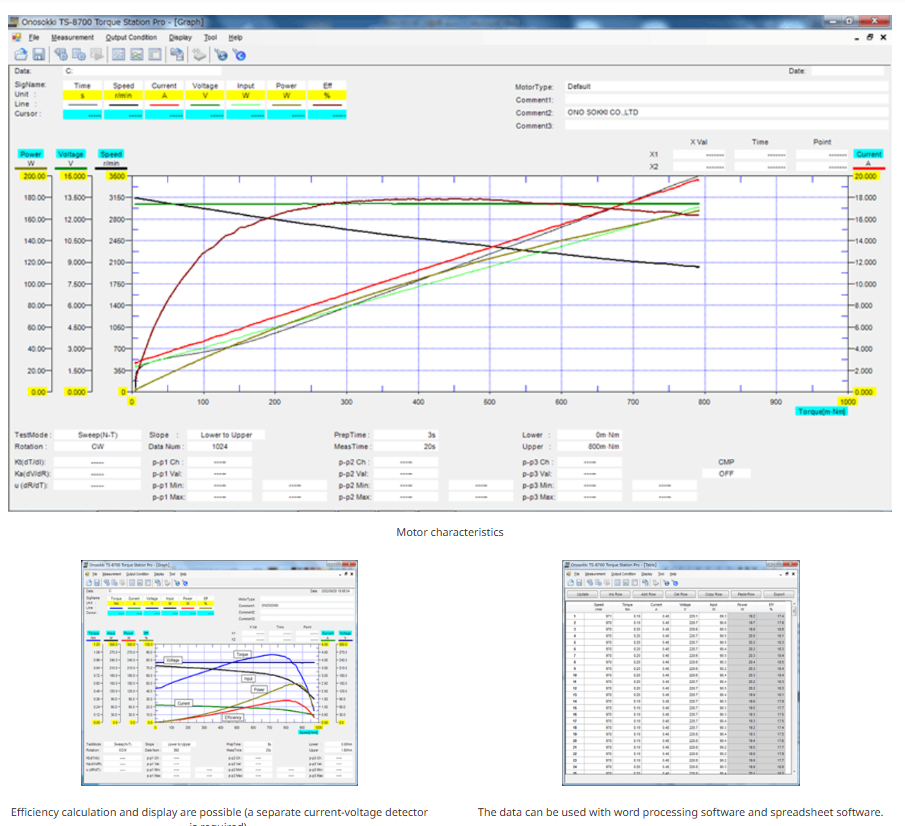Click the copy data to clipboard icon

[x=177, y=55]
